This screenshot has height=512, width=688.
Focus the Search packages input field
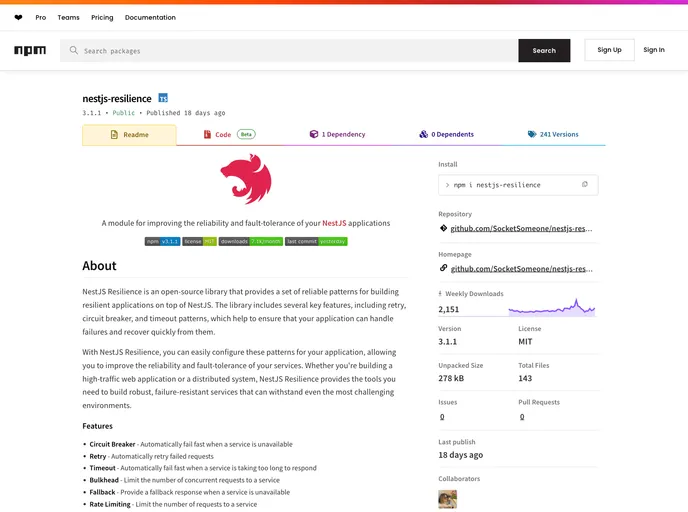289,50
